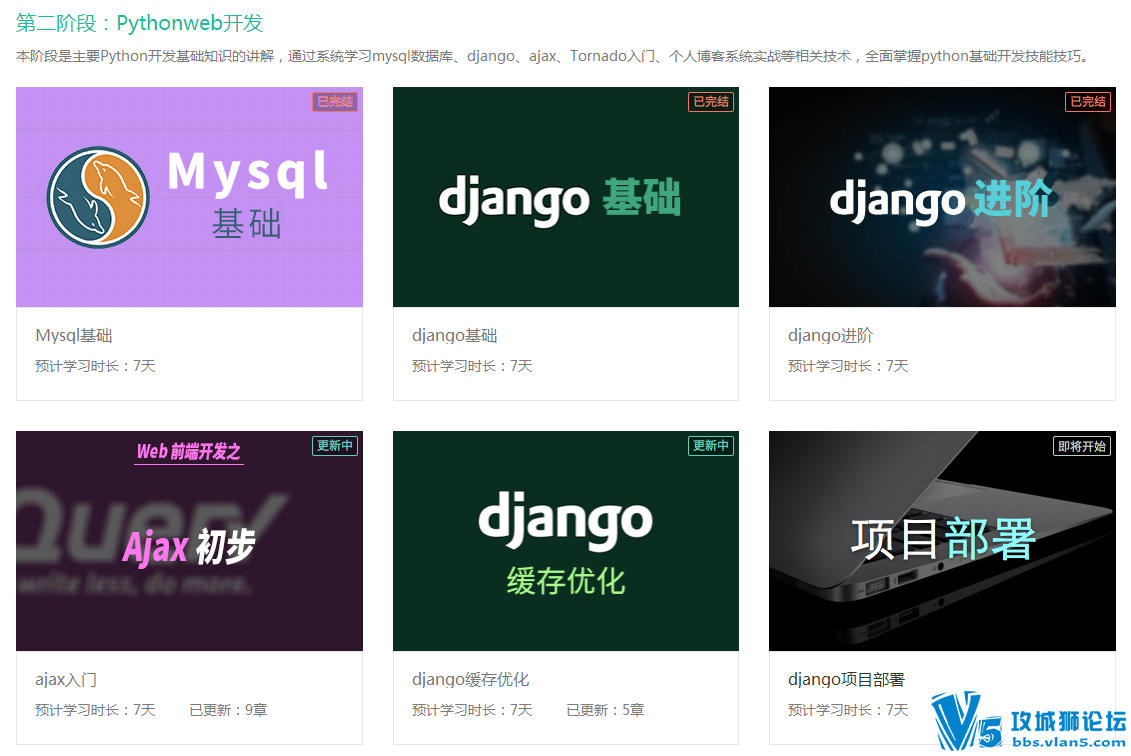The width and height of the screenshot is (1131, 756).
Task: Click the 更新中 badge on django 缓存优化 card
Action: tap(711, 446)
